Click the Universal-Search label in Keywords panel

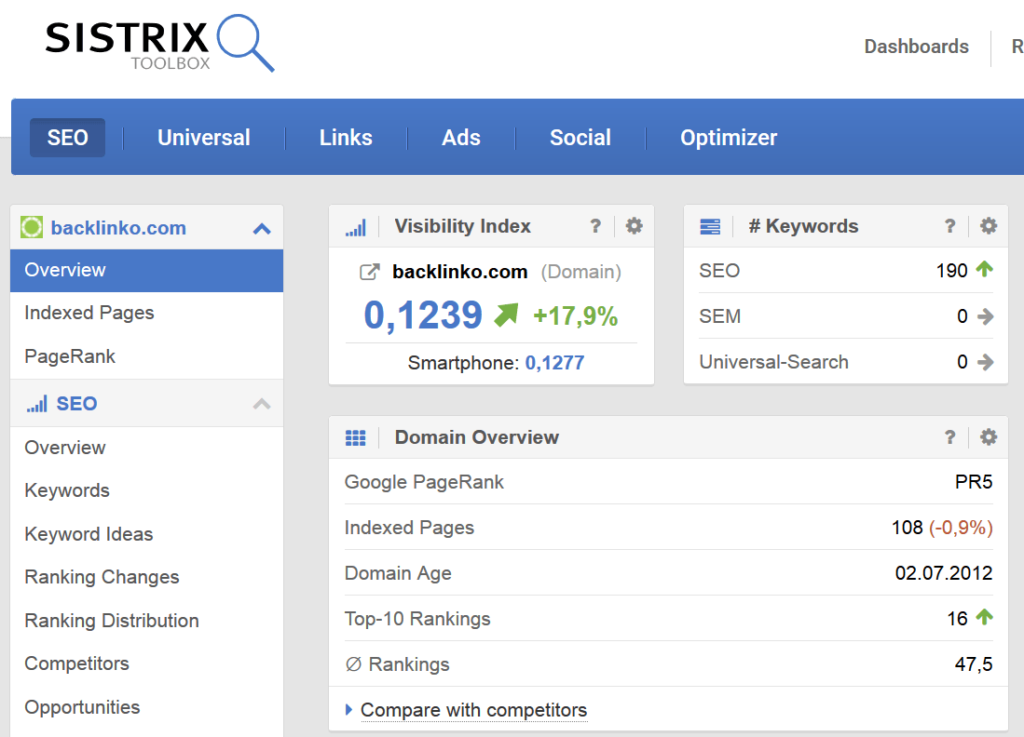[774, 362]
